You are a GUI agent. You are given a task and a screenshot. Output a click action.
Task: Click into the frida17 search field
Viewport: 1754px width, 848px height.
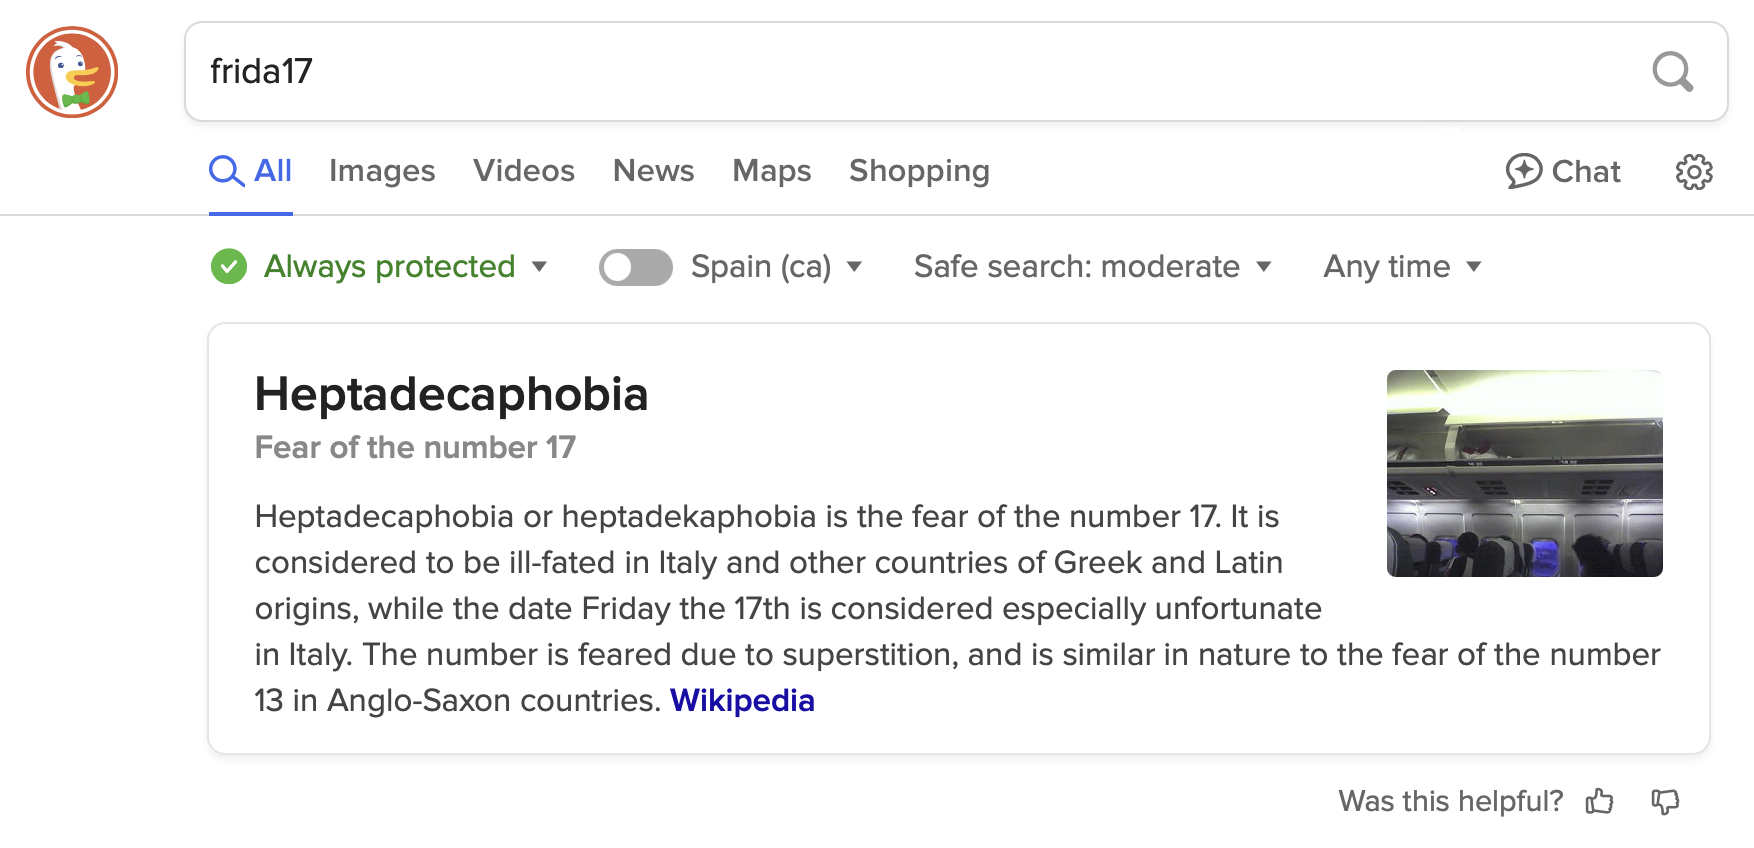coord(920,72)
